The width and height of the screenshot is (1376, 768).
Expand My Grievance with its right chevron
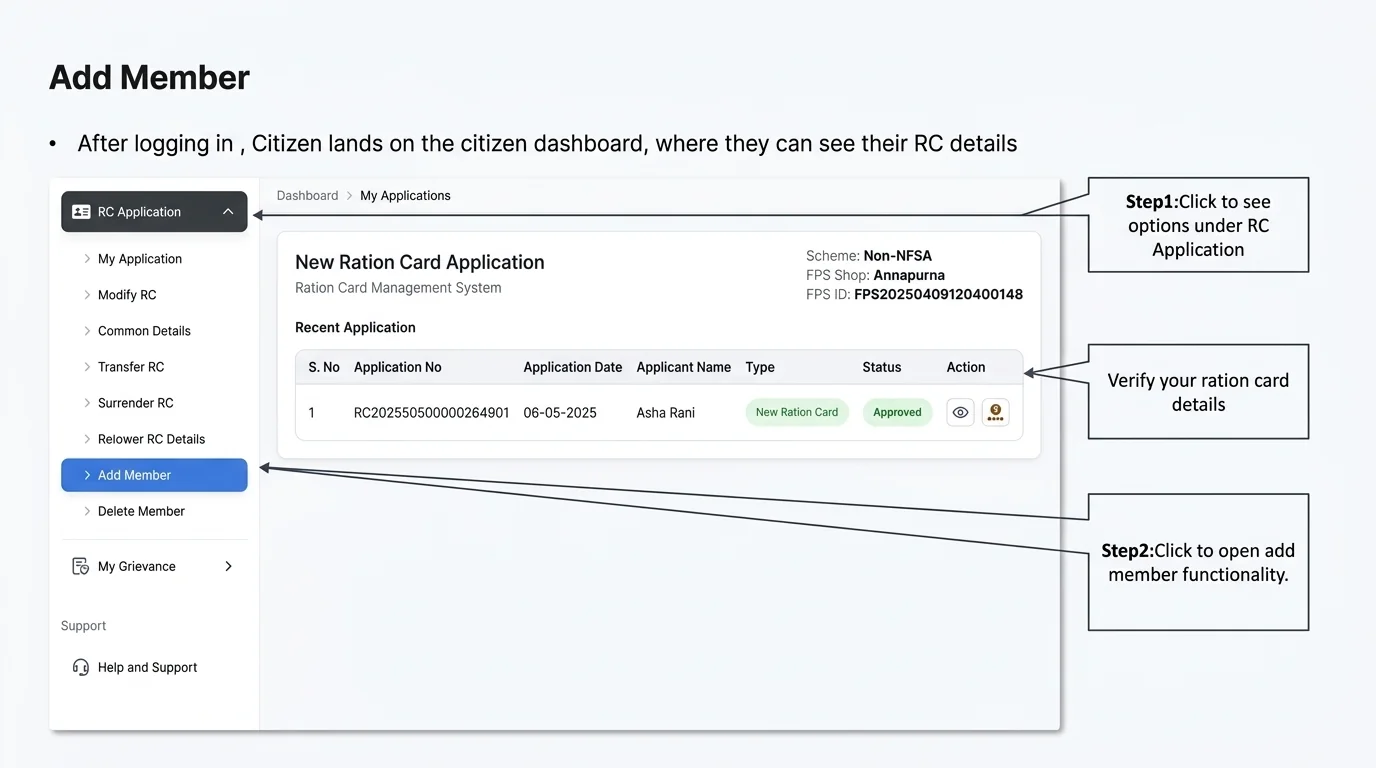(x=228, y=566)
